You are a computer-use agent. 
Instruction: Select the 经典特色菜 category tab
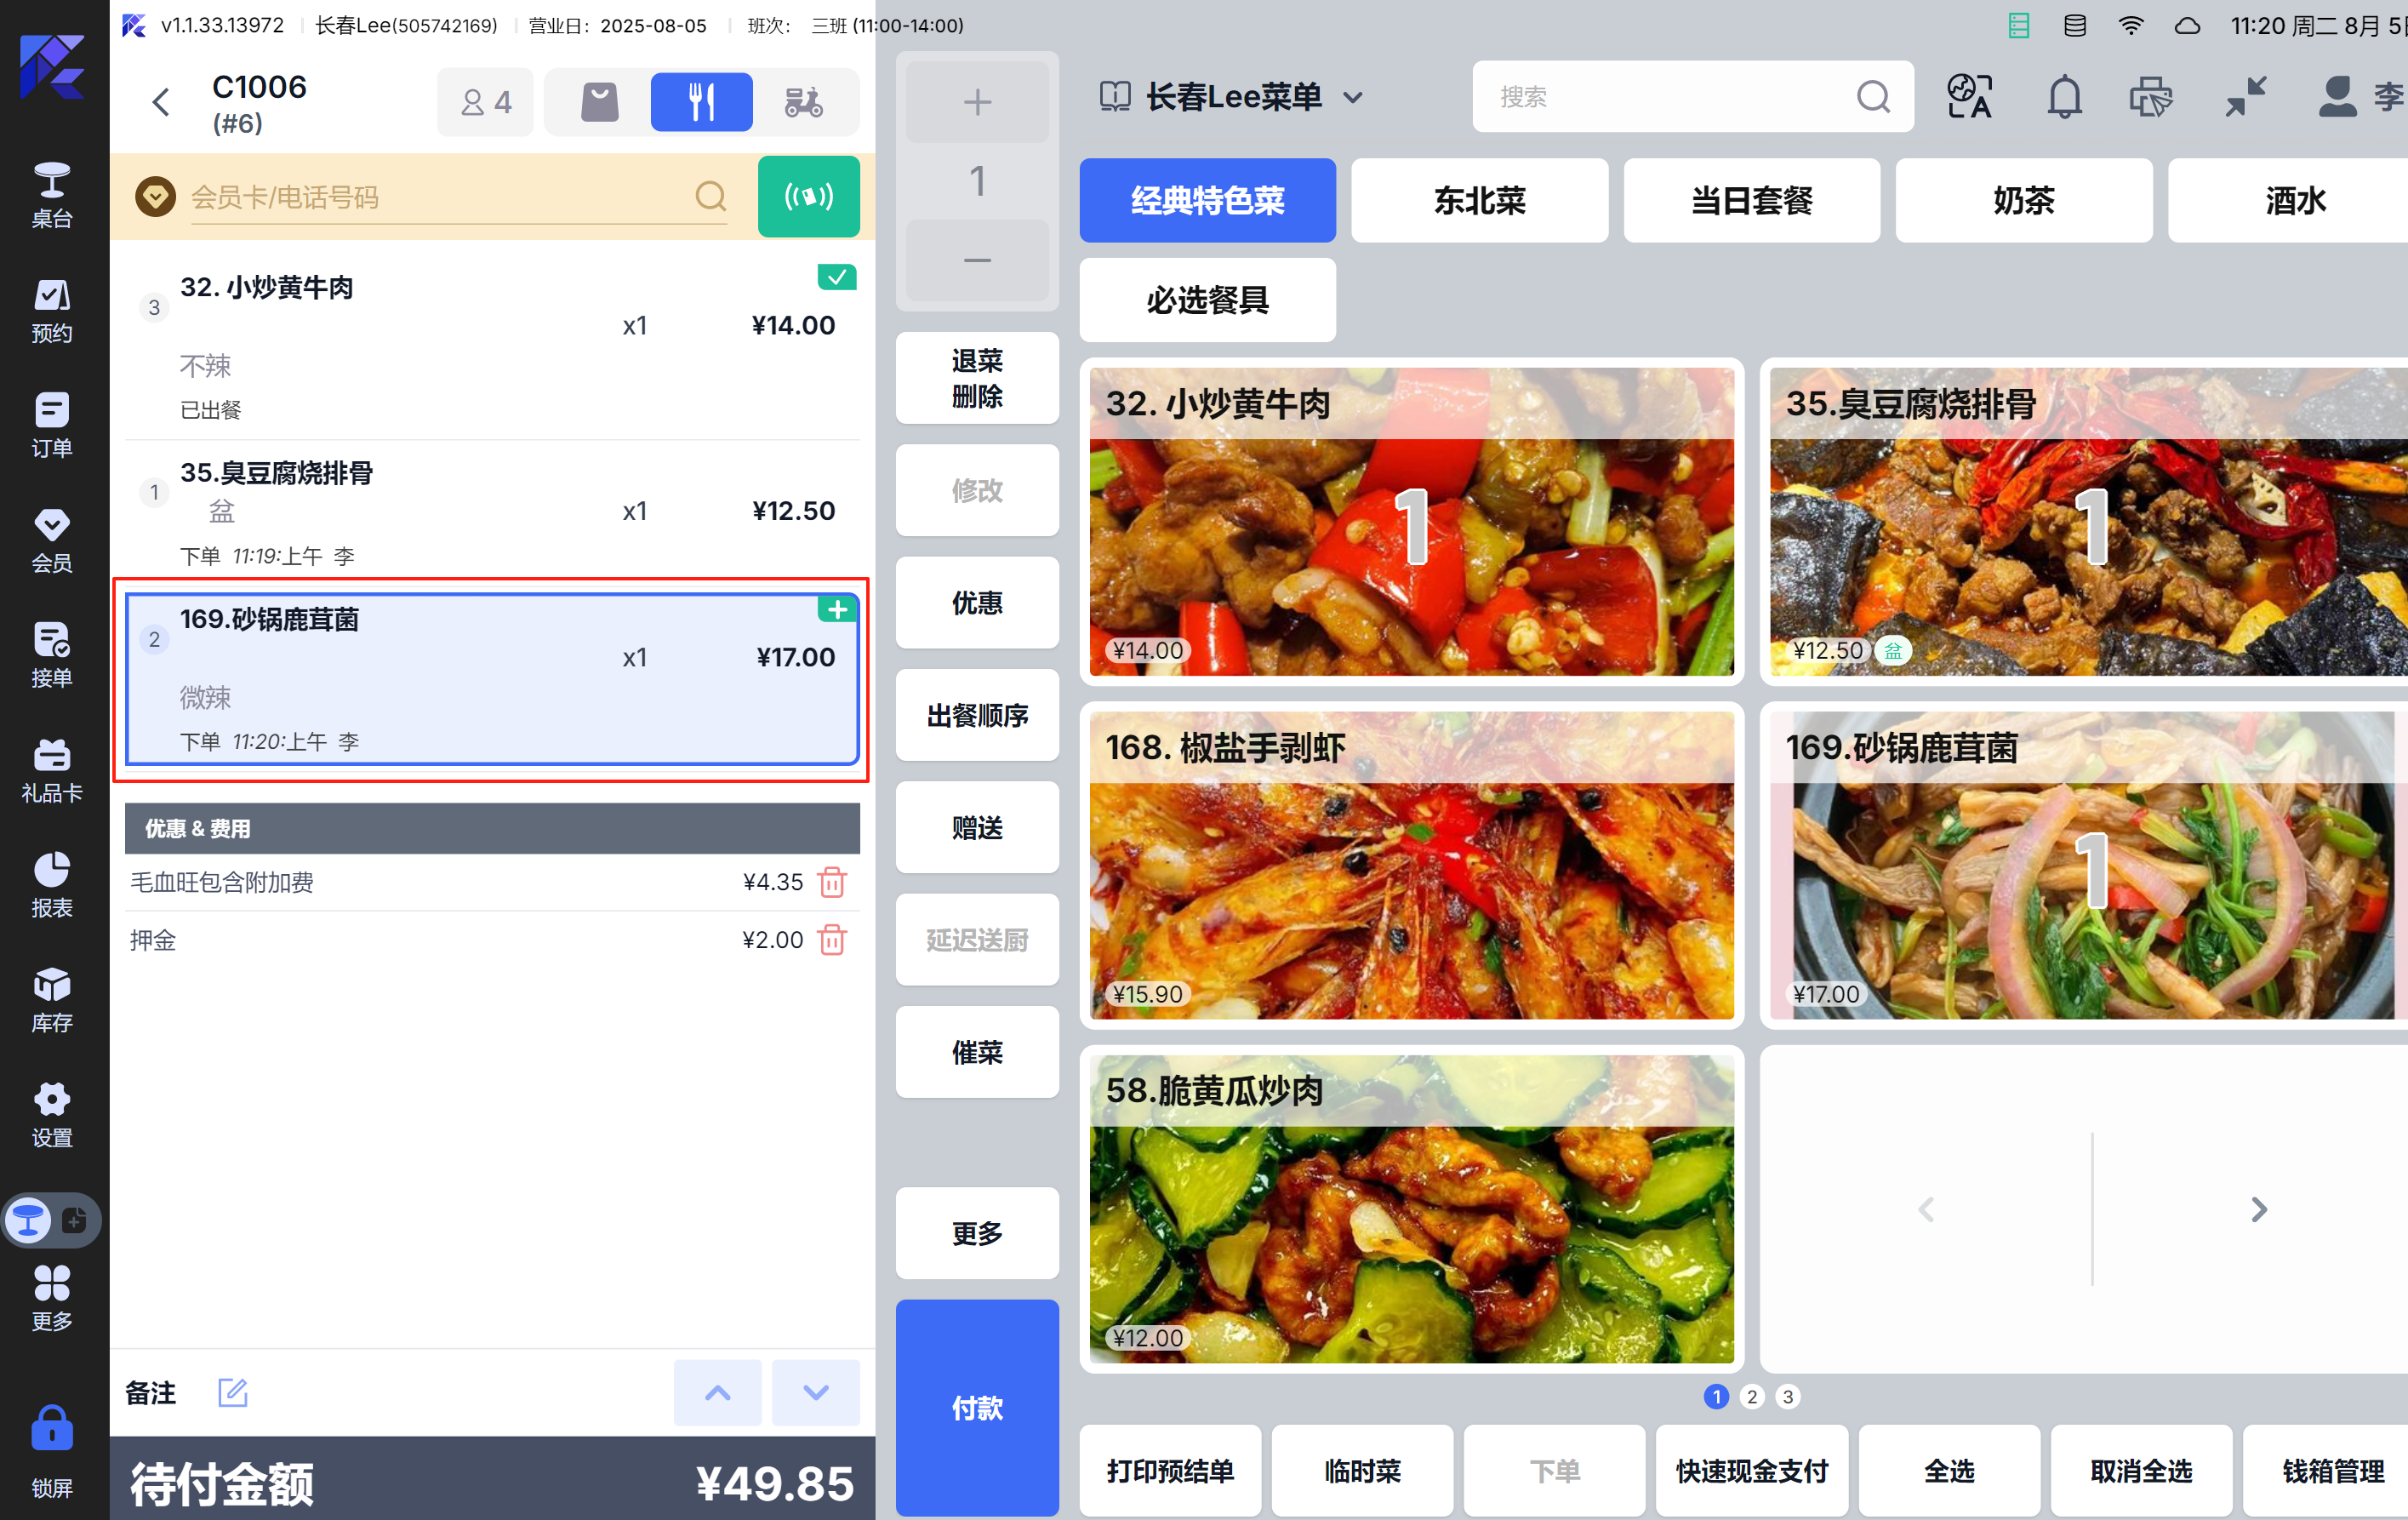(1207, 200)
